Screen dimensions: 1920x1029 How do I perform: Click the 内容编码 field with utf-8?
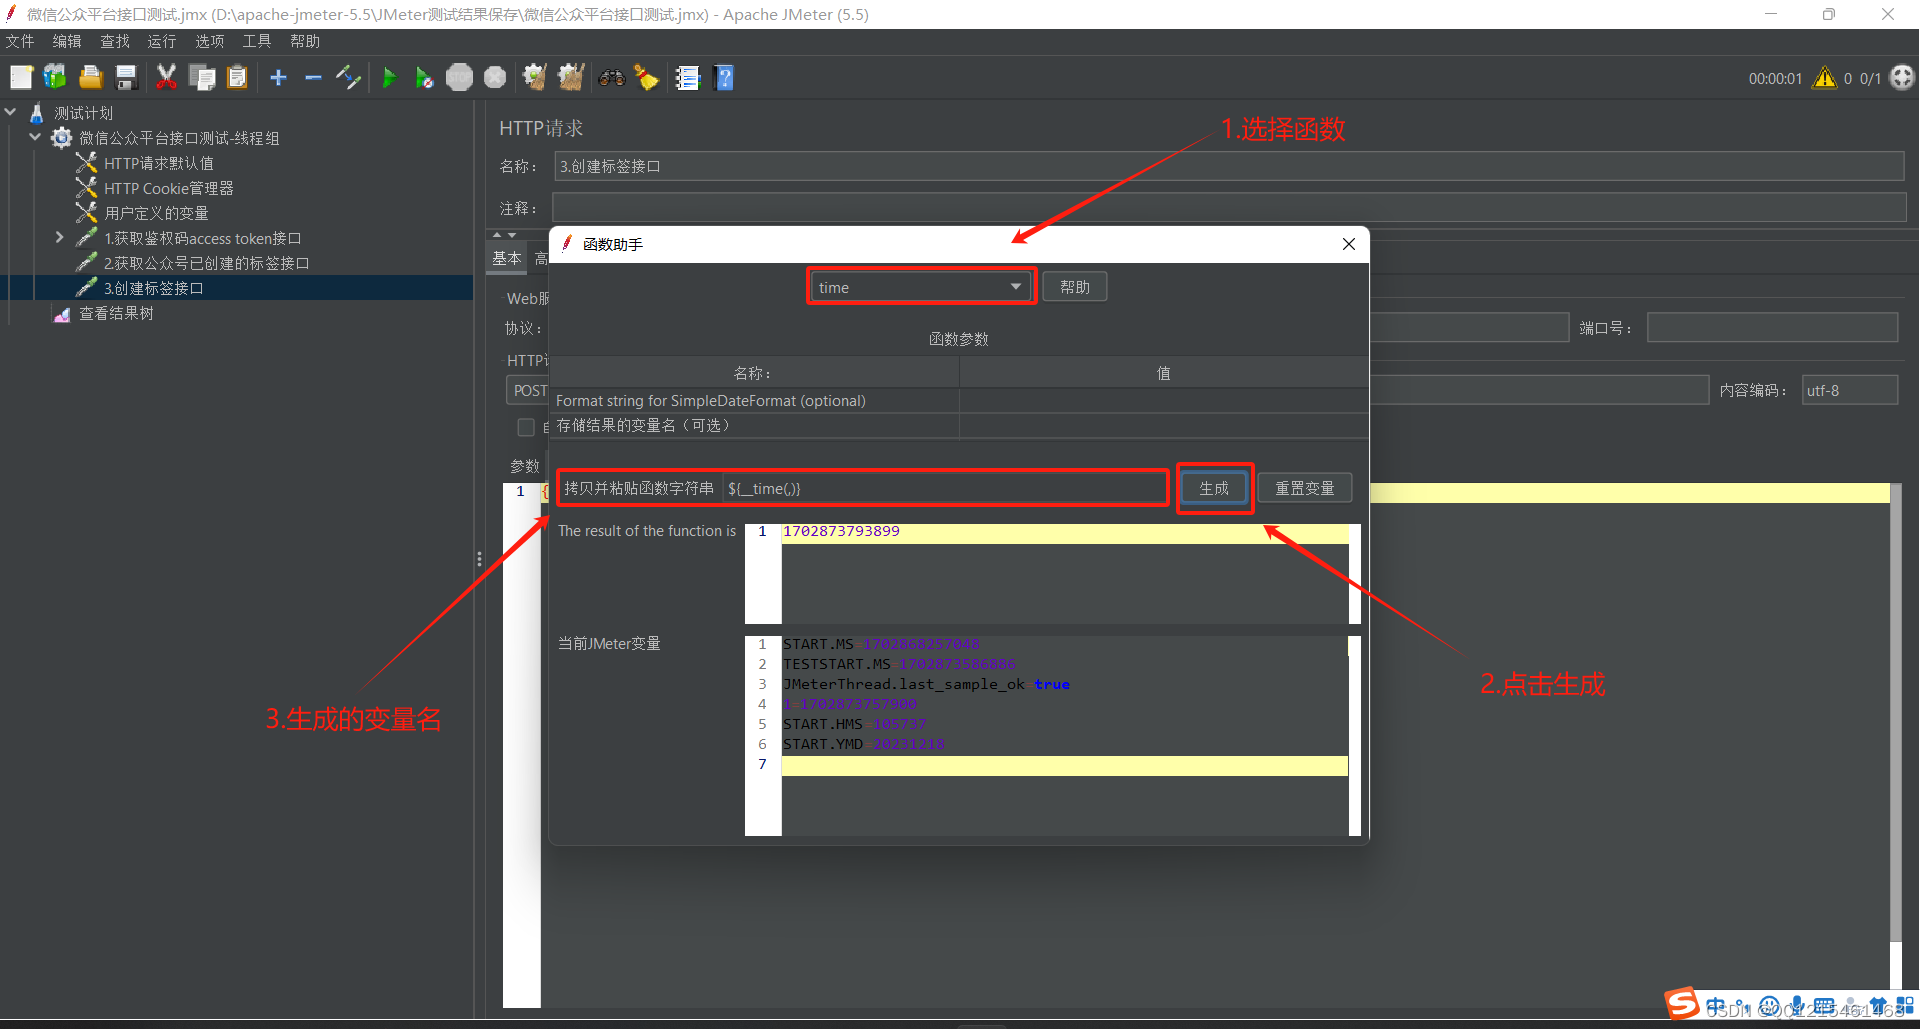click(x=1850, y=390)
